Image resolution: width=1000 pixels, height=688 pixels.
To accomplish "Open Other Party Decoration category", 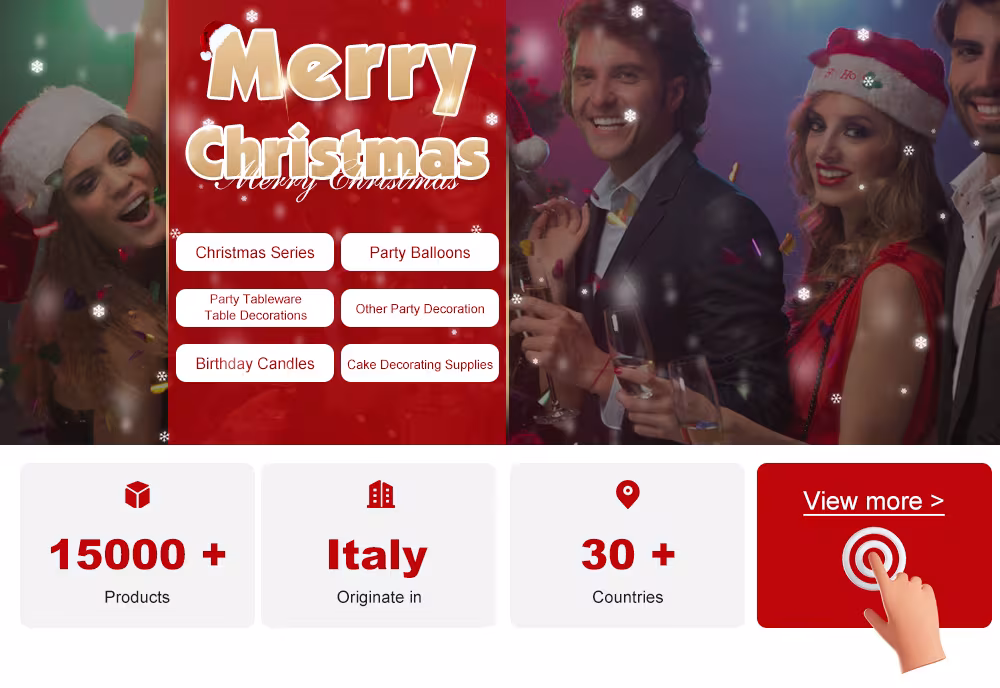I will pos(420,308).
